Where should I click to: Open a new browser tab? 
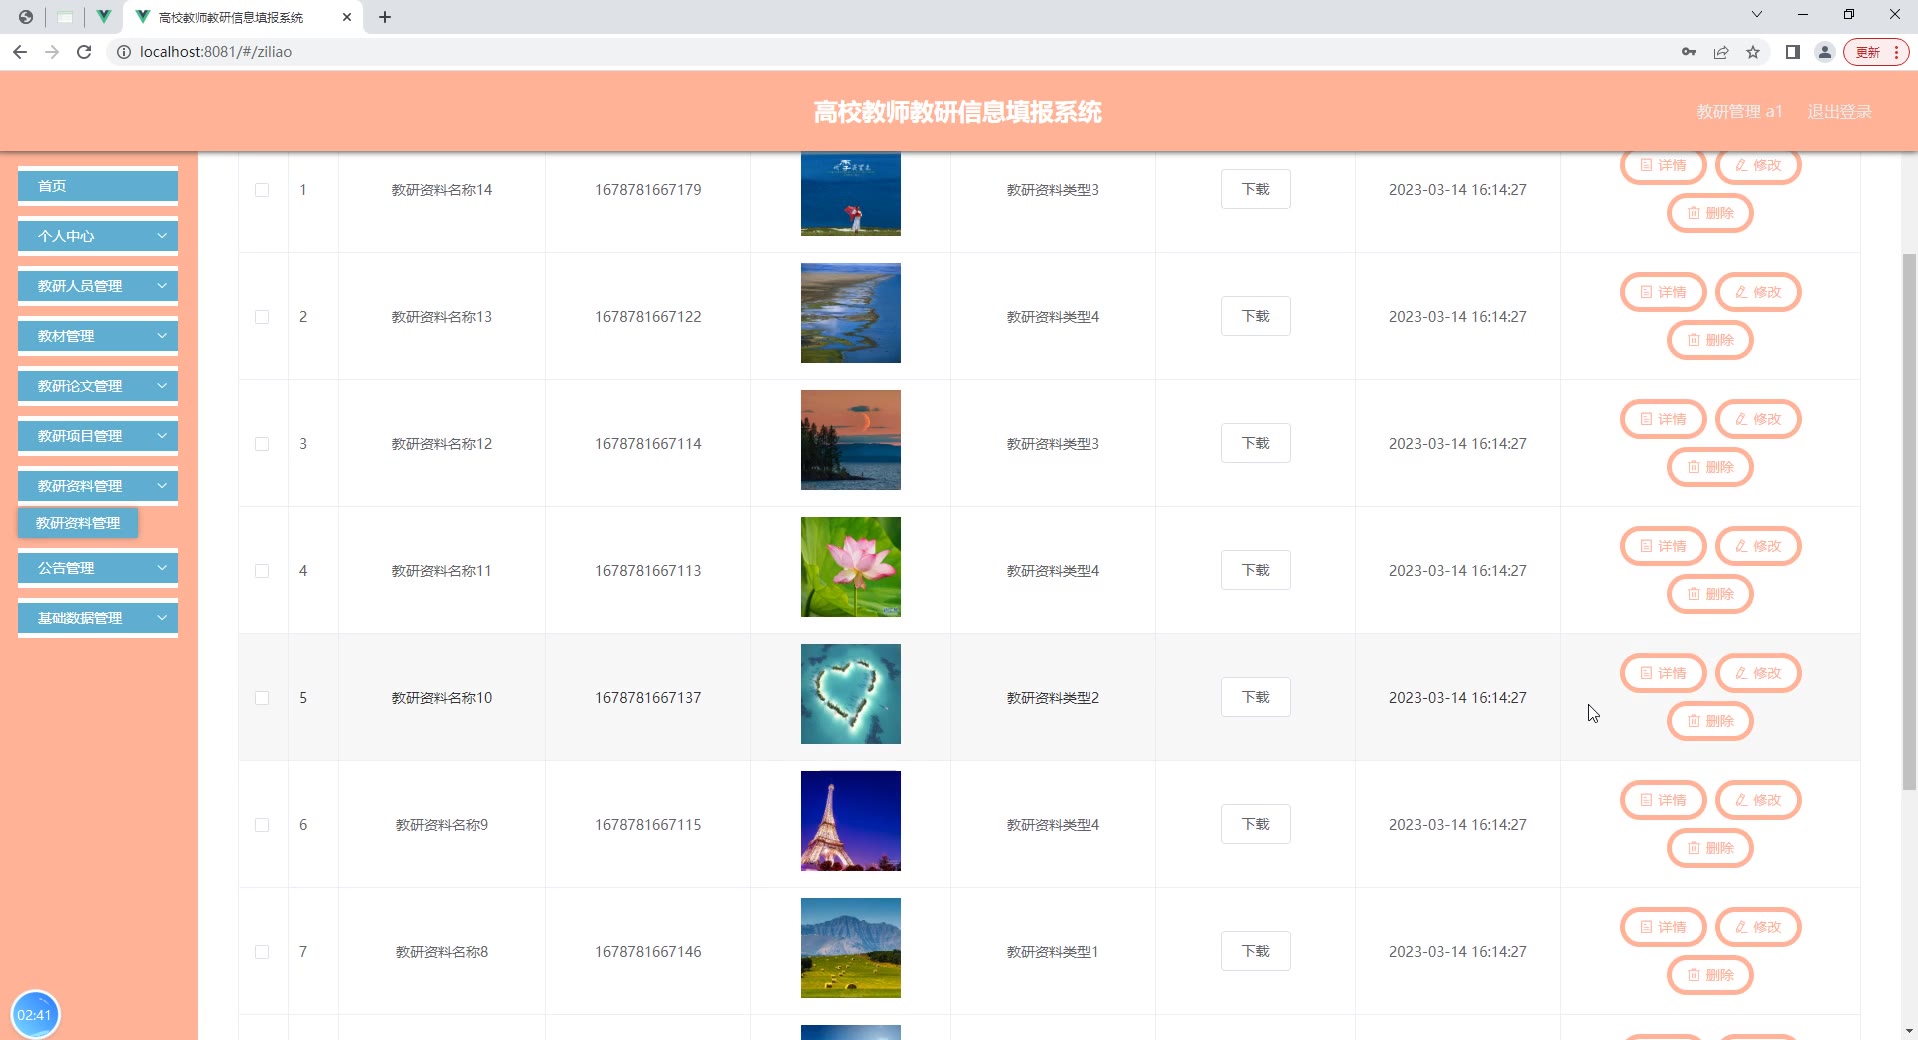click(385, 17)
